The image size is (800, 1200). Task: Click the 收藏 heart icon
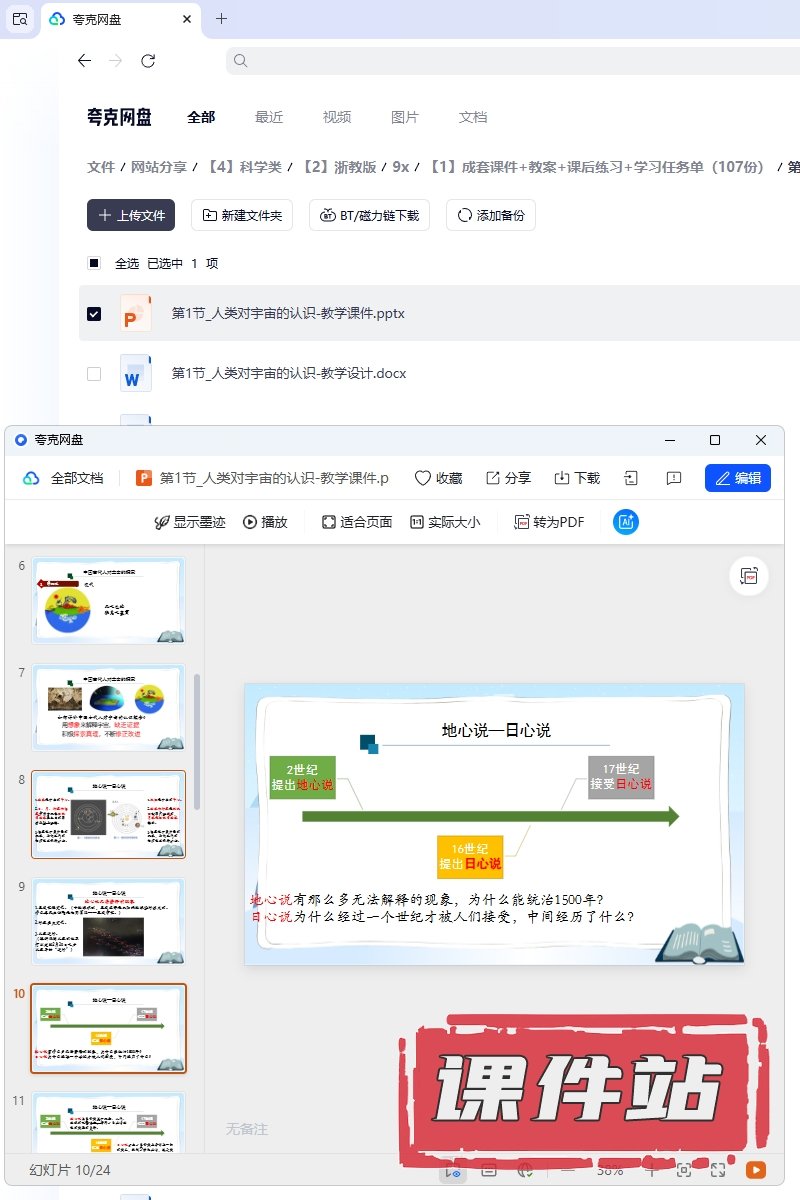click(438, 478)
